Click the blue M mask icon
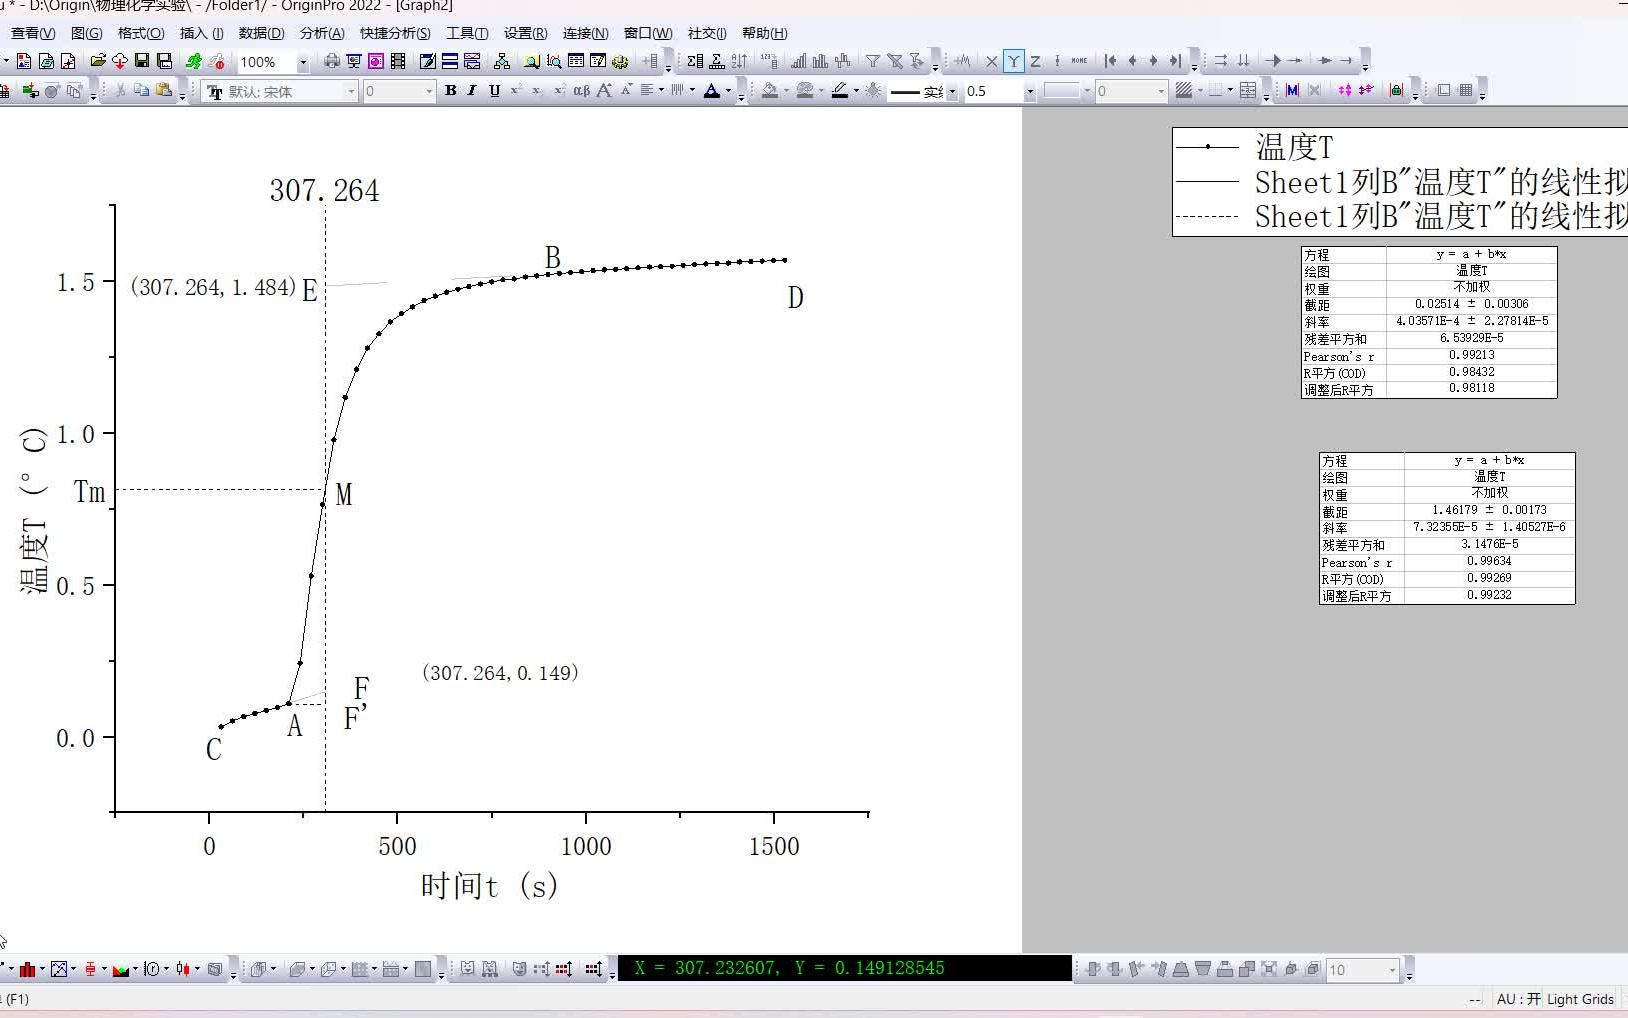 (1292, 91)
